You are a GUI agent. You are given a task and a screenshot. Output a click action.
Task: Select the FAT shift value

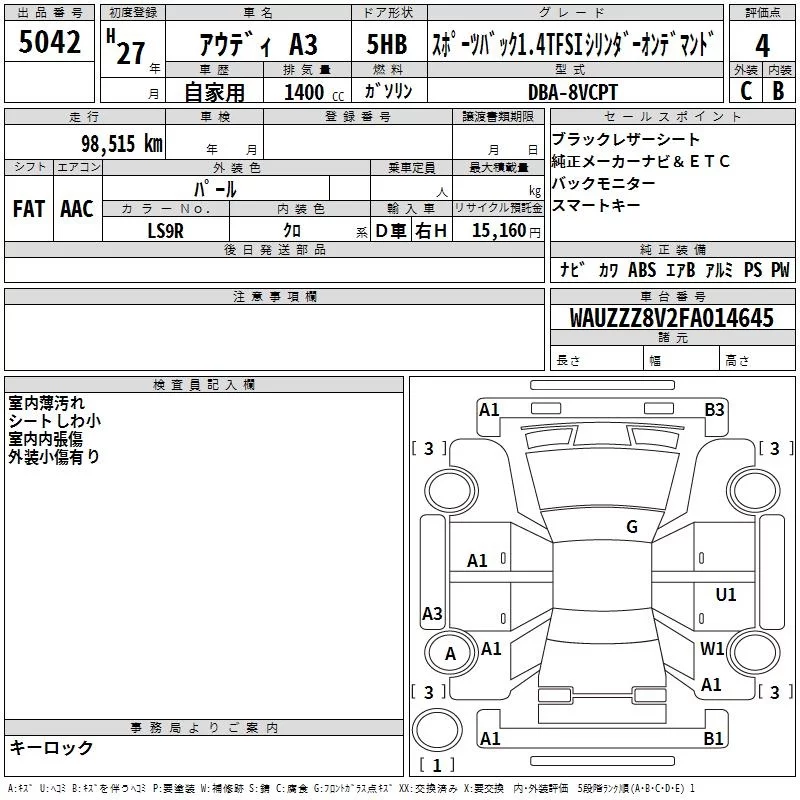29,209
